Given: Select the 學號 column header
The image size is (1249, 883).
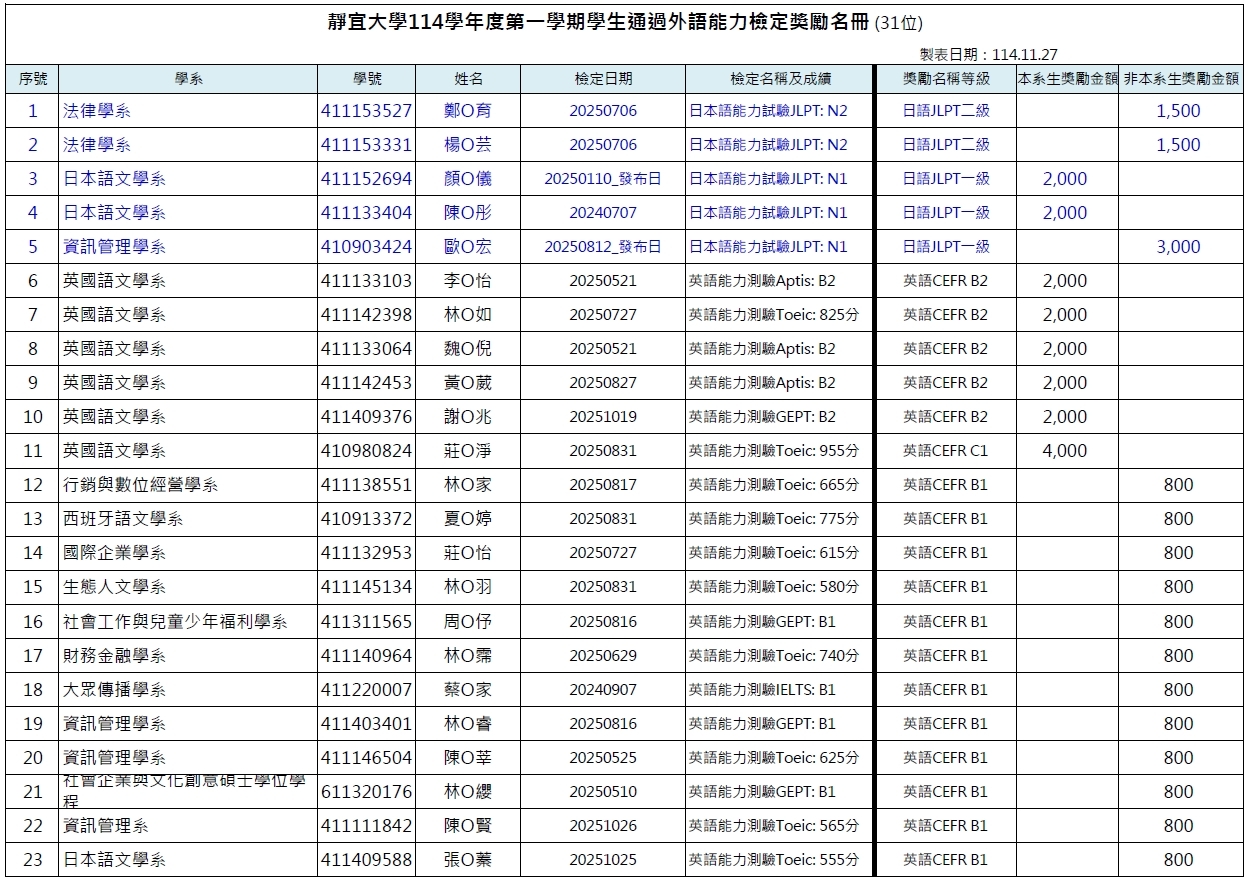Looking at the screenshot, I should coord(367,79).
